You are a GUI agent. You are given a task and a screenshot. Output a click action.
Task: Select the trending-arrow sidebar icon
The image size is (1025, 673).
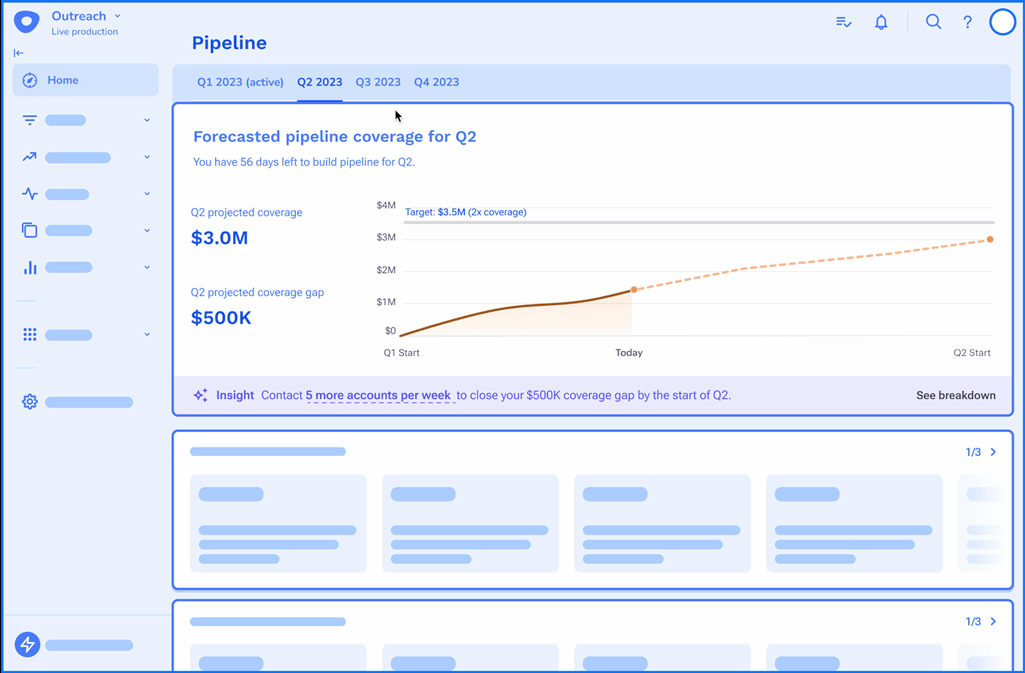pos(29,157)
